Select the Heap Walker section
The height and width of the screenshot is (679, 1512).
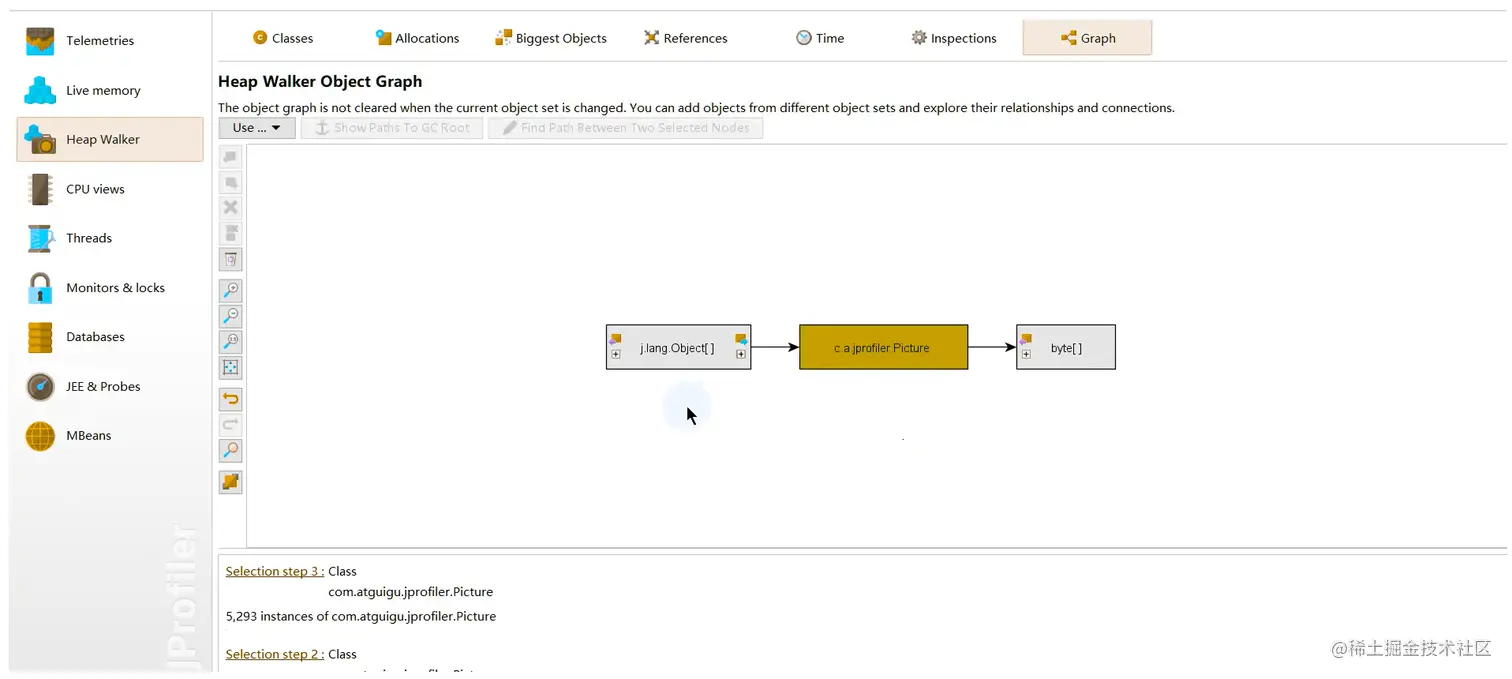pyautogui.click(x=110, y=139)
